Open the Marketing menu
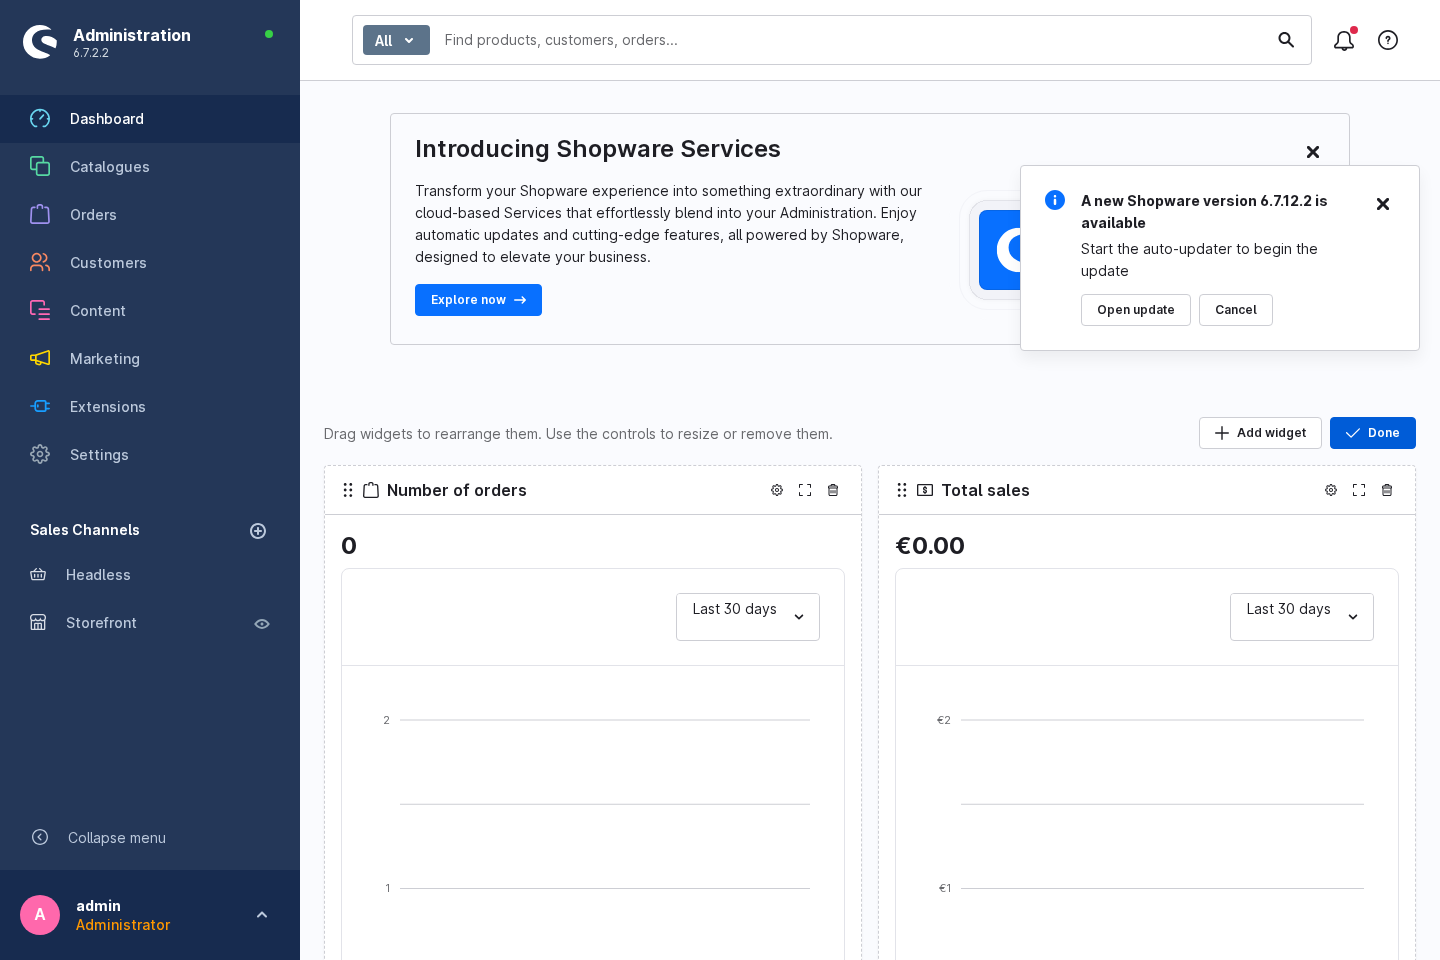 coord(150,359)
